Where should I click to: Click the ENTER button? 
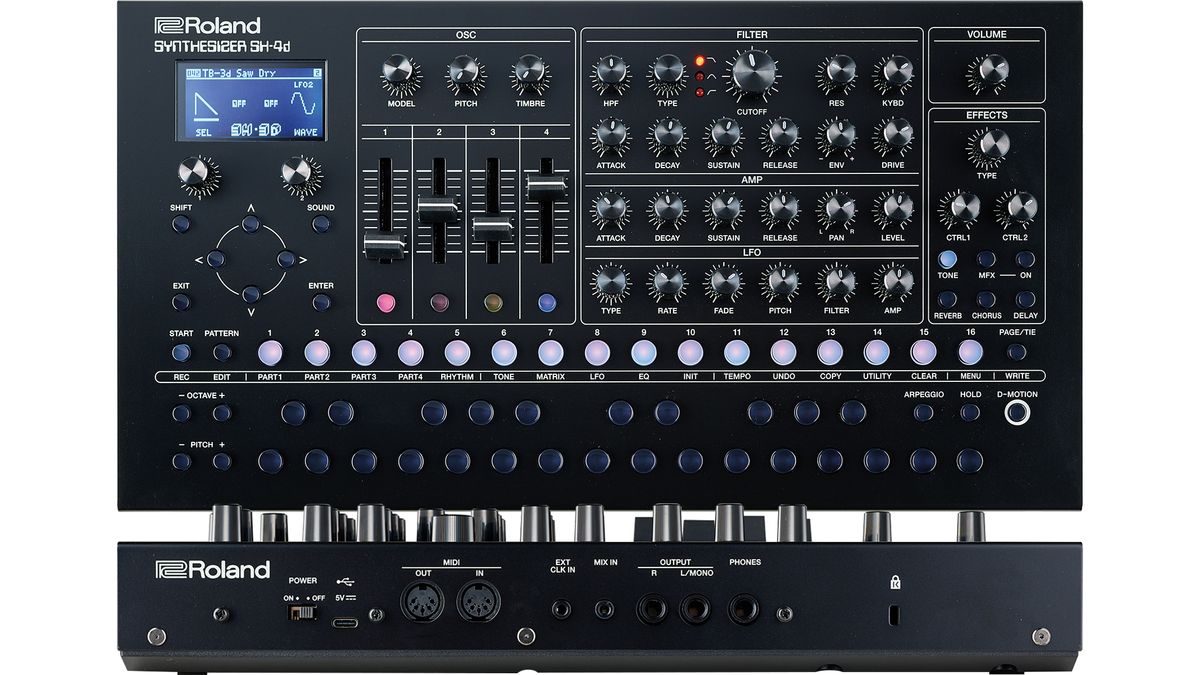(321, 302)
